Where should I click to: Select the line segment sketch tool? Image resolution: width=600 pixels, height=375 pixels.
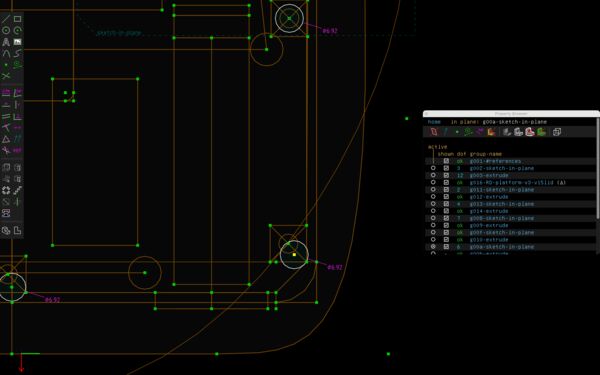(x=6, y=19)
